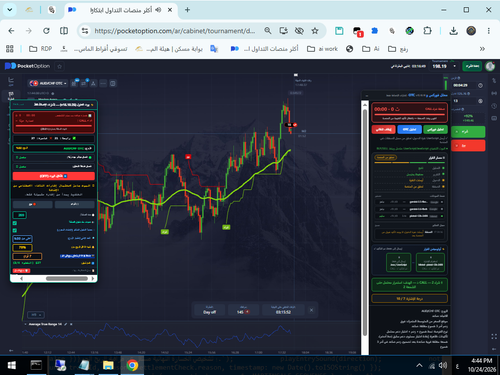Viewport: 500px width, 375px height.
Task: Click the horizontal line tool in chart toolbar
Action: point(103,83)
